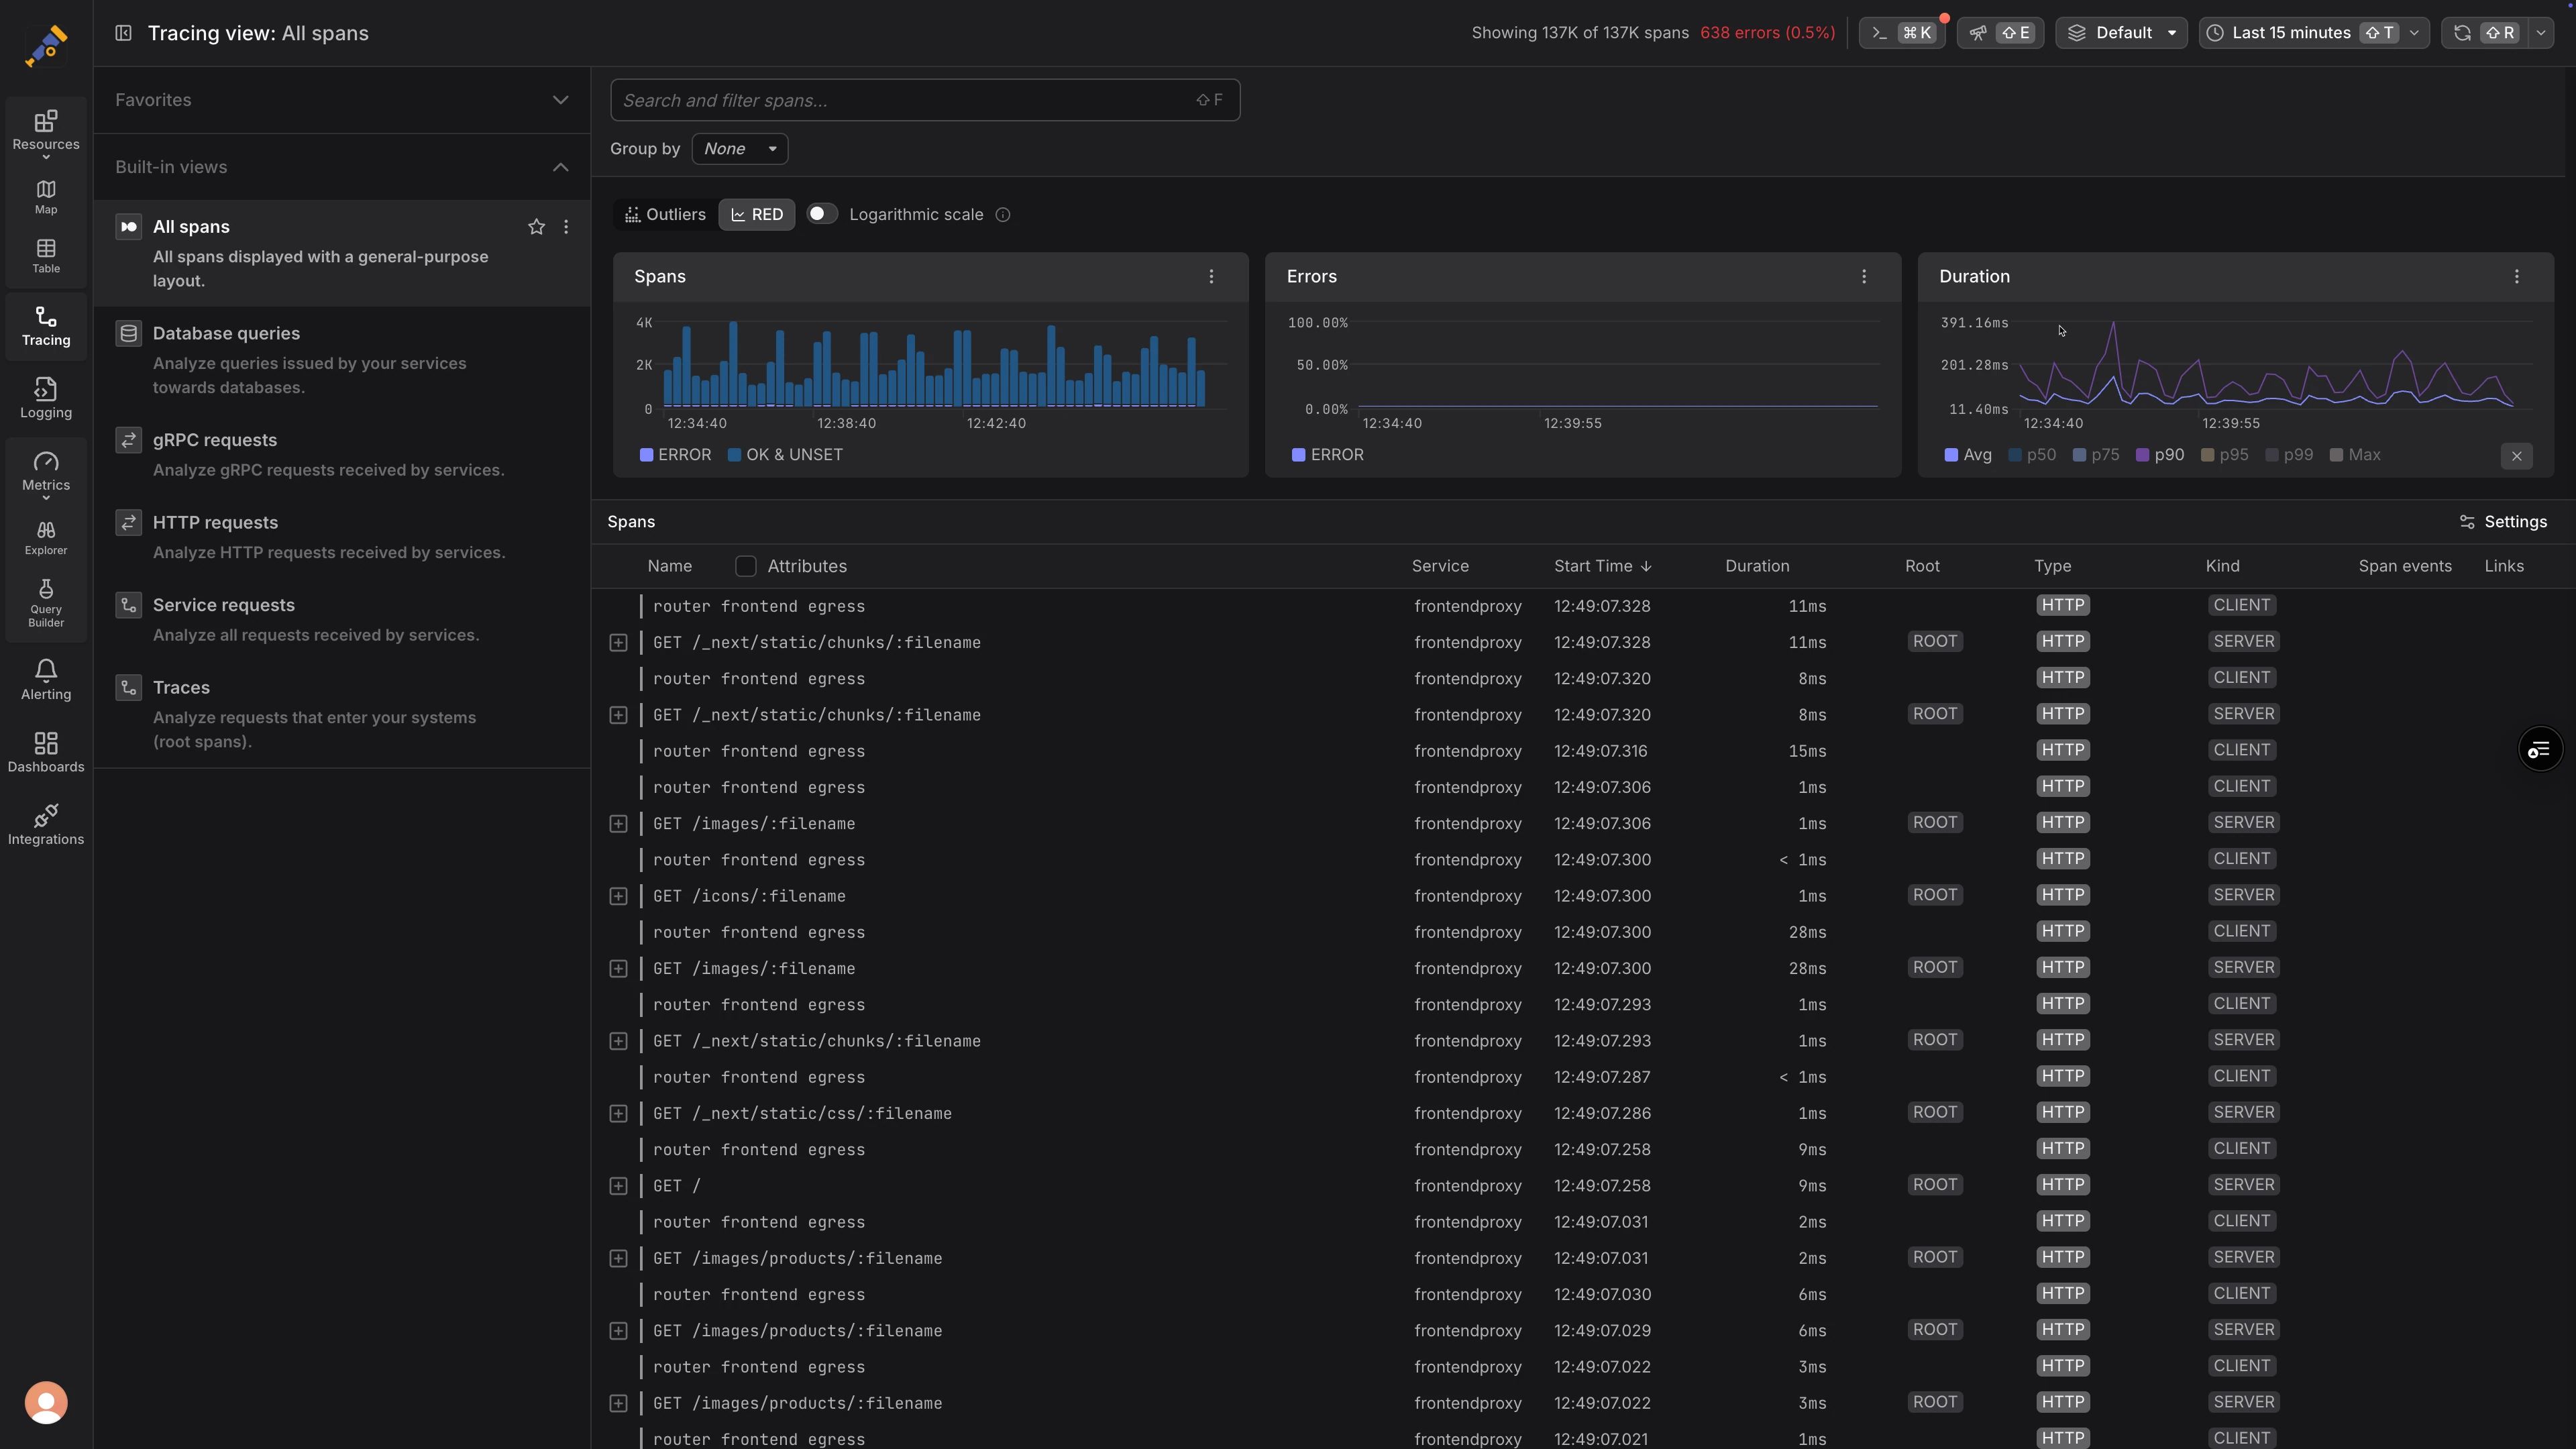The width and height of the screenshot is (2576, 1449).
Task: Open the Map view icon
Action: (45, 197)
